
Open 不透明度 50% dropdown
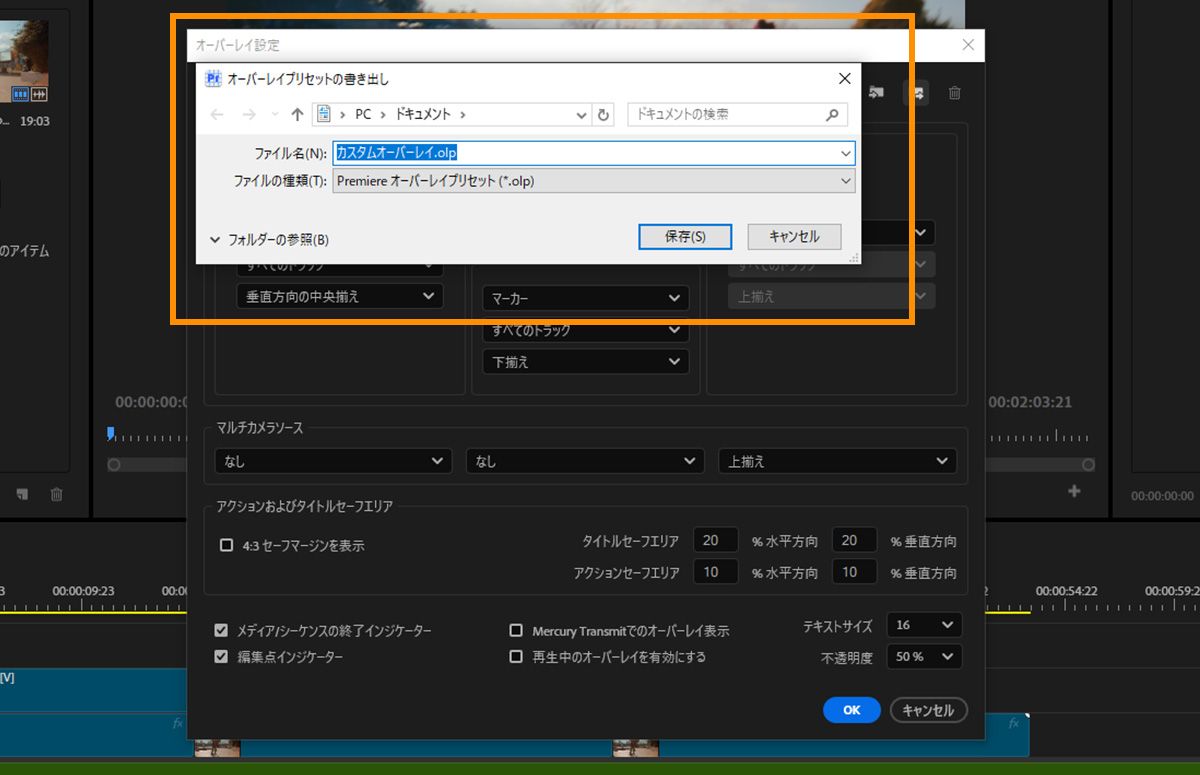[x=924, y=657]
